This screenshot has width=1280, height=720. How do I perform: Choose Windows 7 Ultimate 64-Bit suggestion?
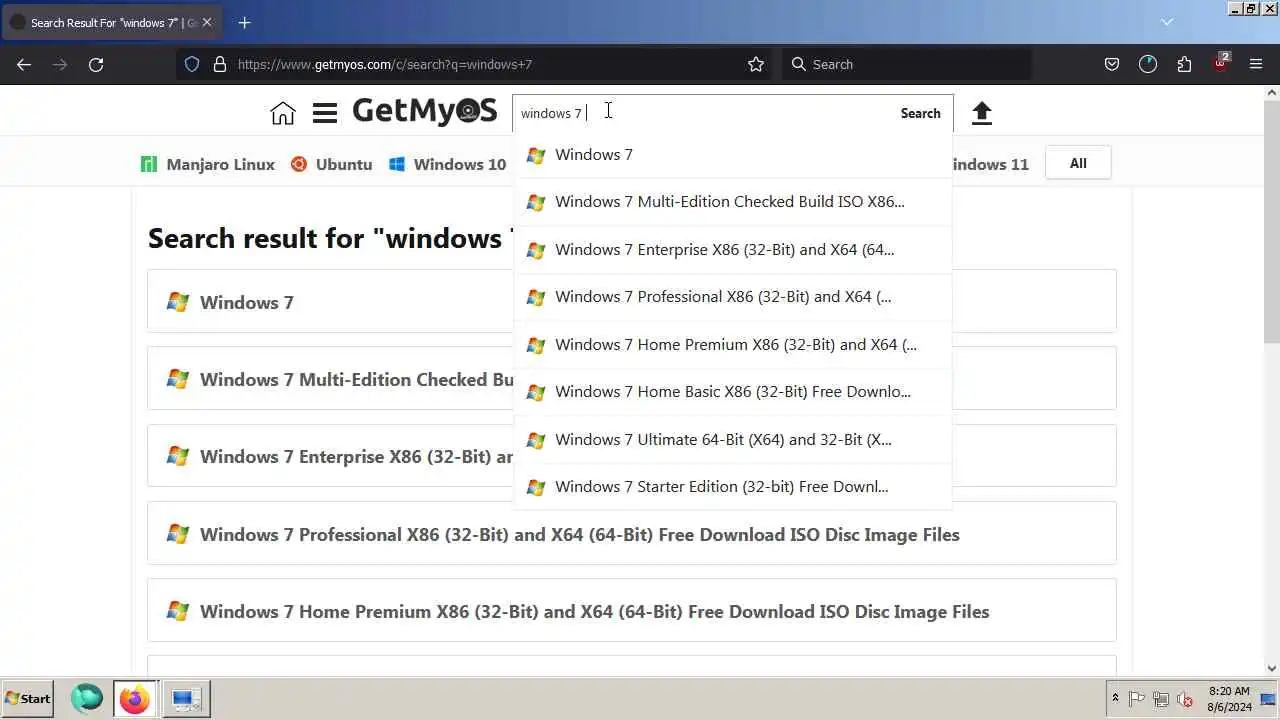[x=733, y=440]
